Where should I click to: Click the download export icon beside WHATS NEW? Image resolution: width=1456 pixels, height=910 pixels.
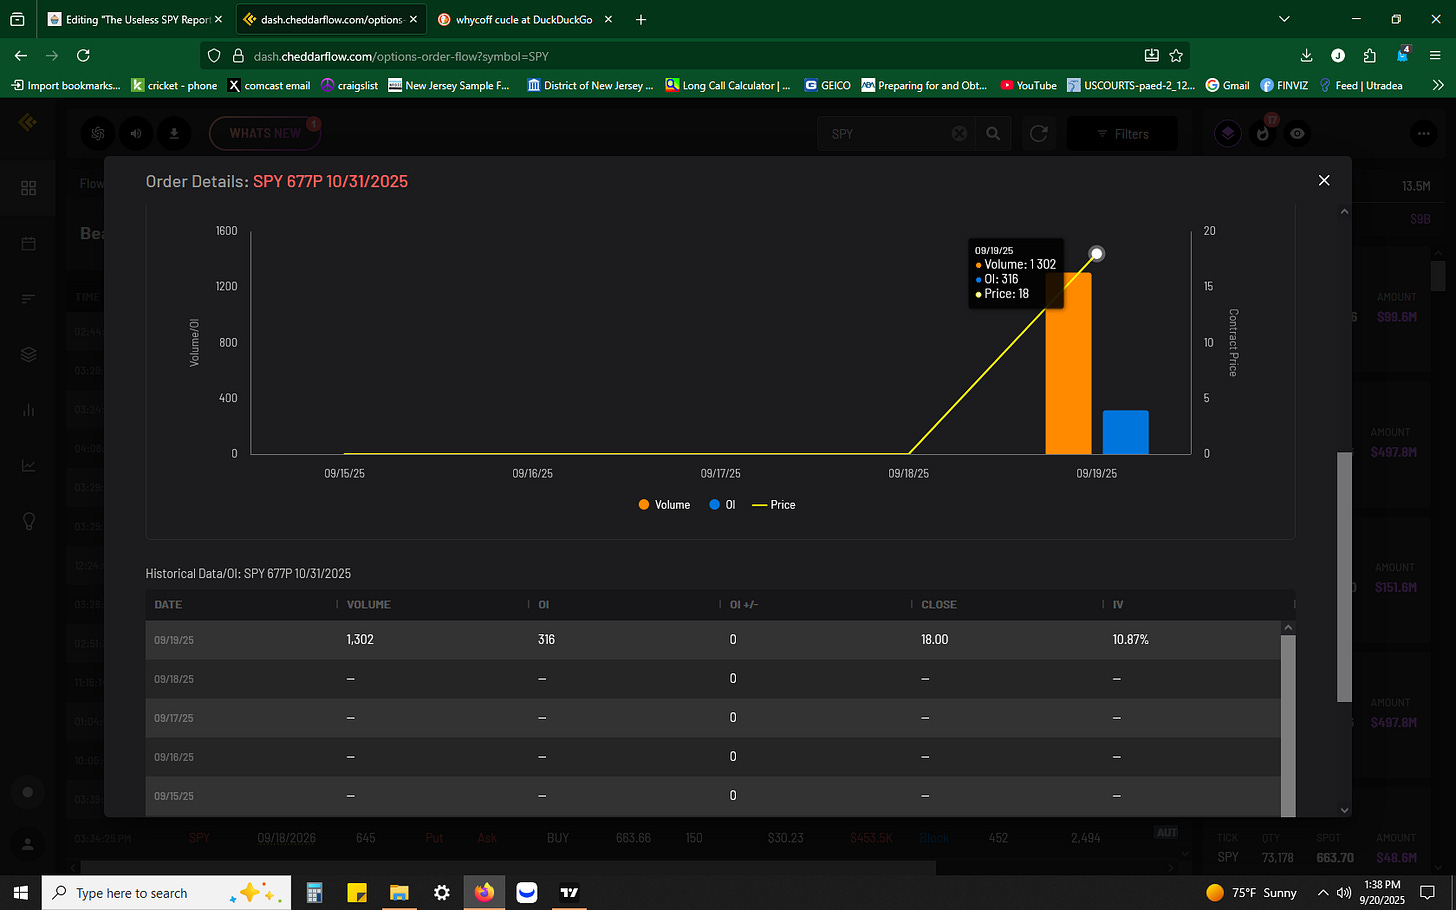click(x=174, y=133)
